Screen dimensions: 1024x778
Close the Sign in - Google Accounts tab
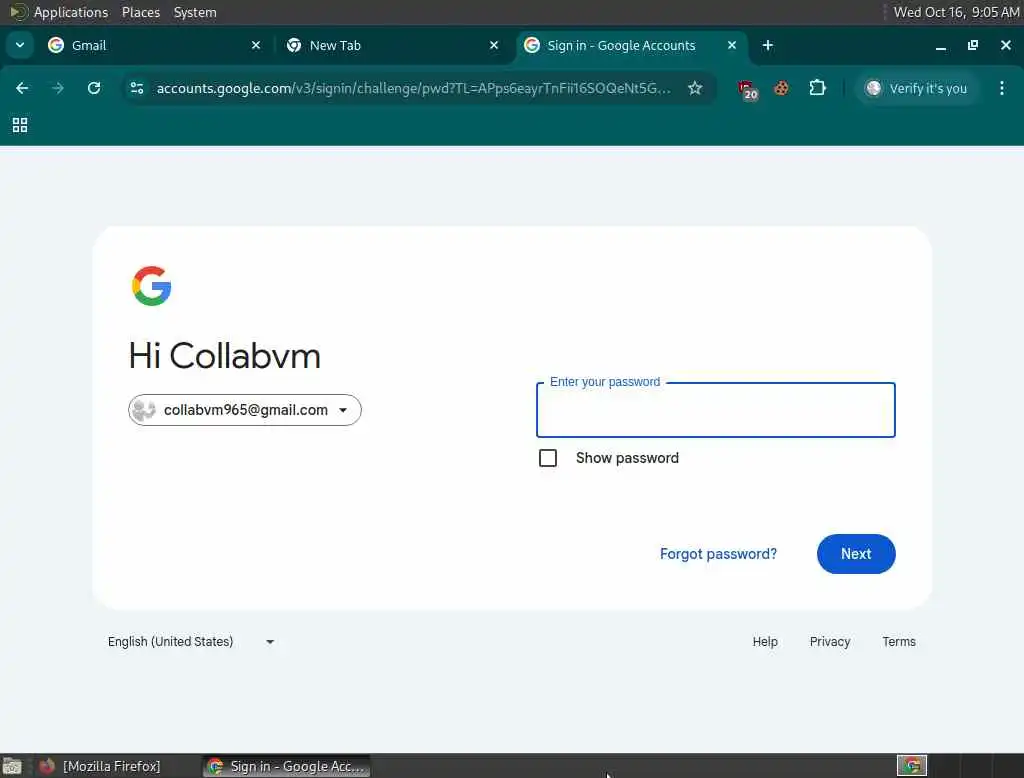click(732, 45)
